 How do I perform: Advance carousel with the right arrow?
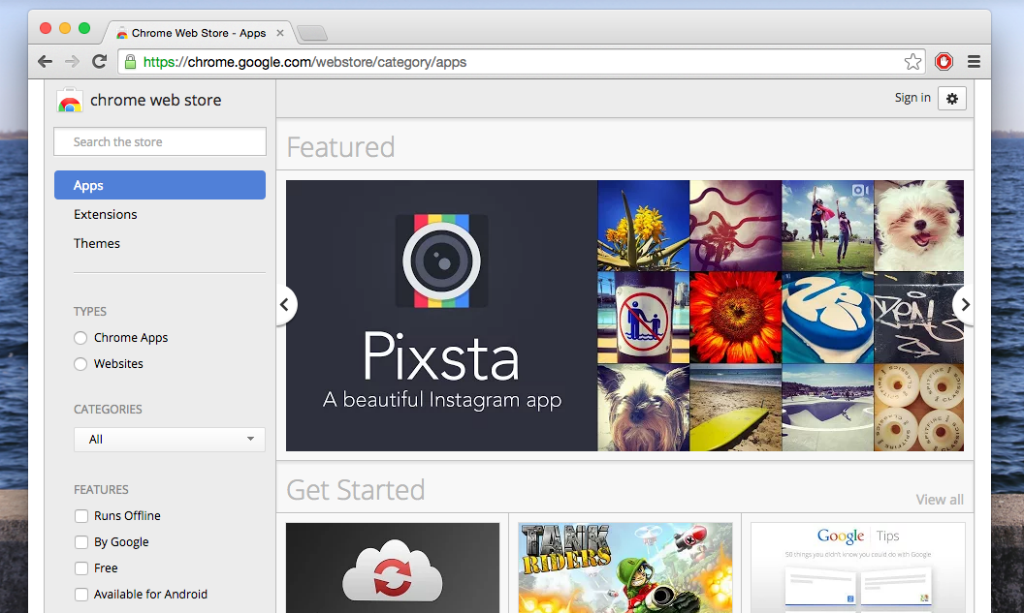[964, 305]
